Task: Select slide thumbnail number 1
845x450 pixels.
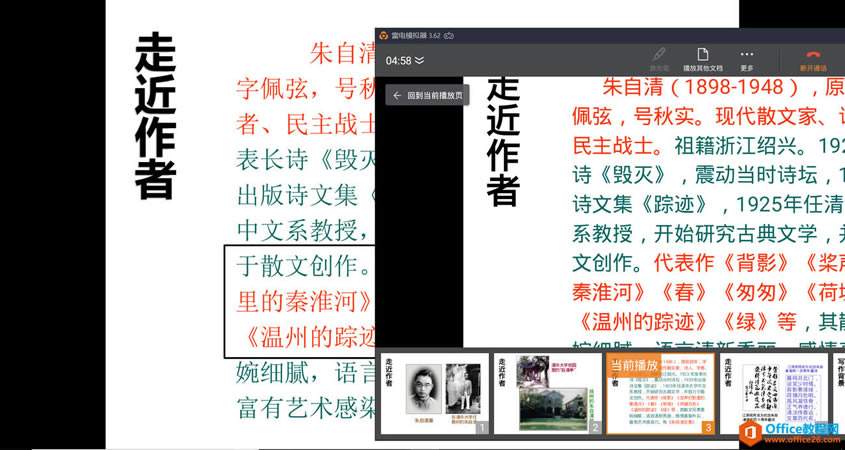Action: tap(435, 393)
